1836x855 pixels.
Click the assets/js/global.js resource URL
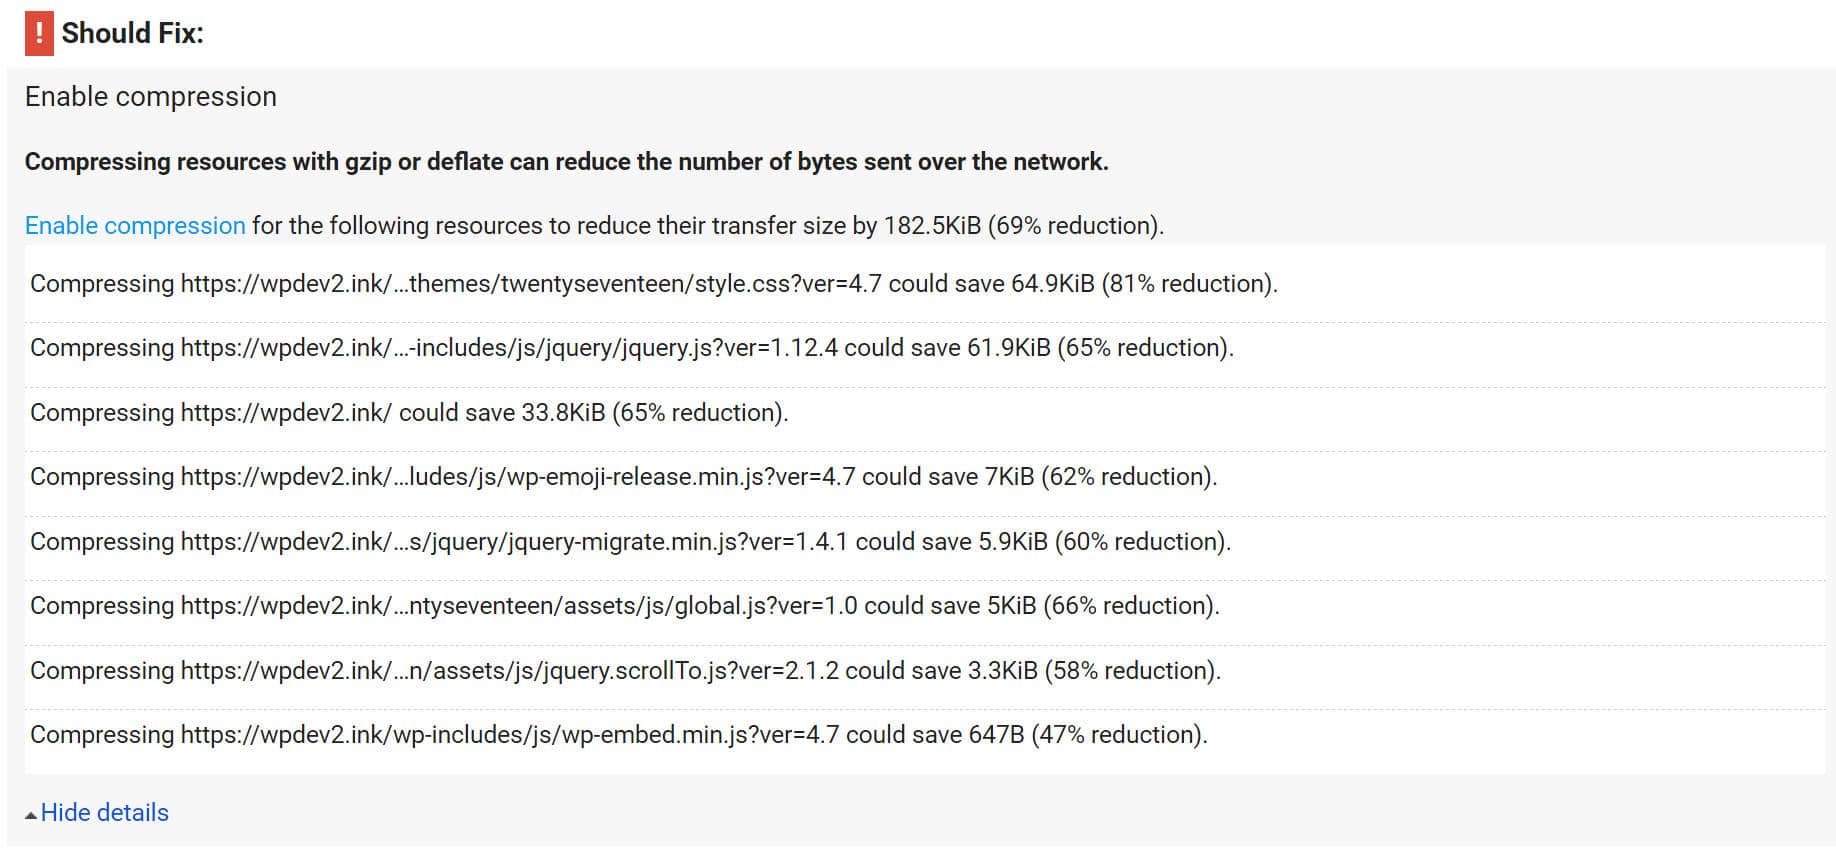[x=518, y=606]
